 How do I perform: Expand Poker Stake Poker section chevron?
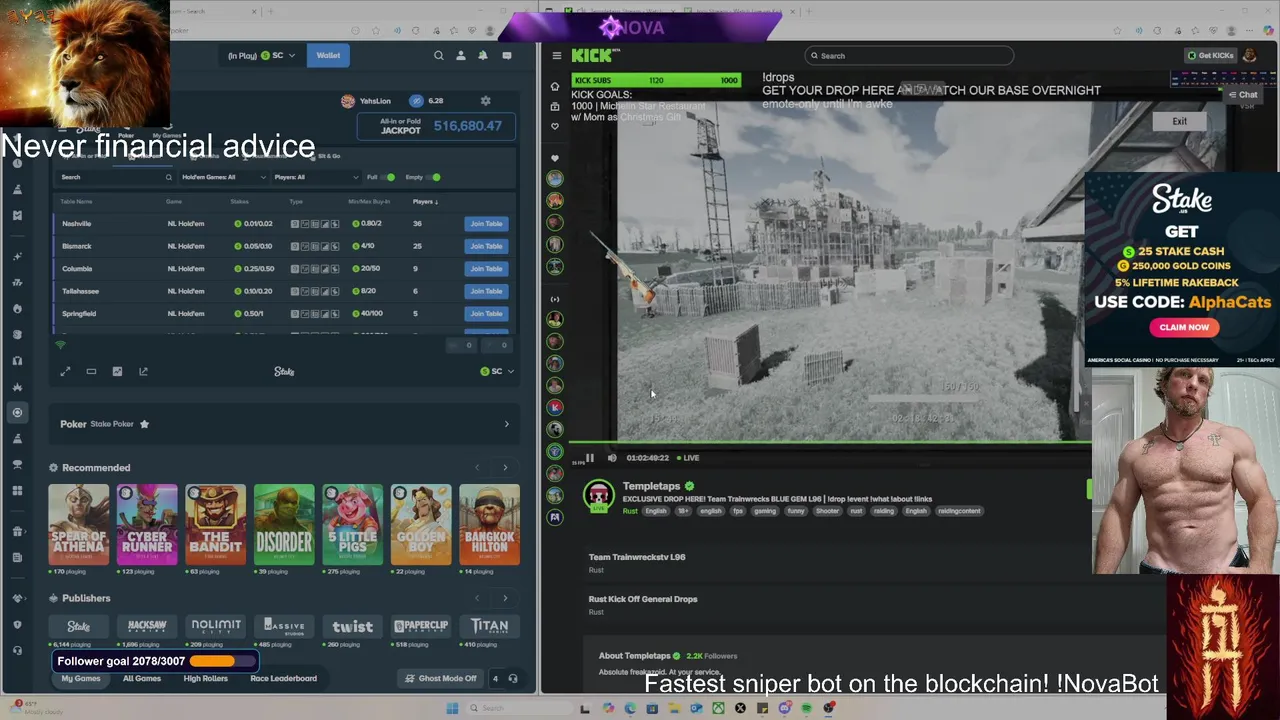pos(506,424)
